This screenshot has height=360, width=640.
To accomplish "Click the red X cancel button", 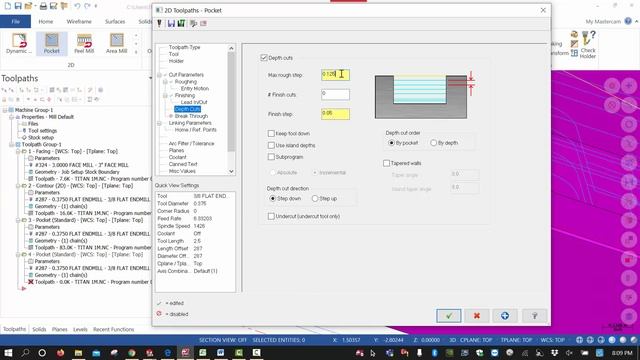I will [x=476, y=316].
